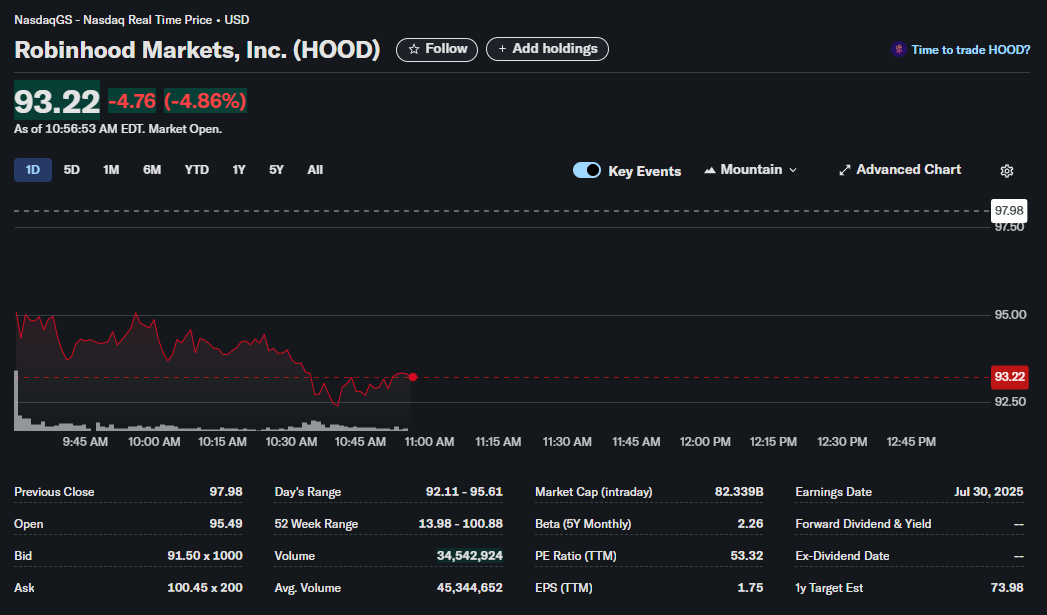Click the Previous Close value 97.98
Screen dimensions: 1047x615
pyautogui.click(x=226, y=492)
